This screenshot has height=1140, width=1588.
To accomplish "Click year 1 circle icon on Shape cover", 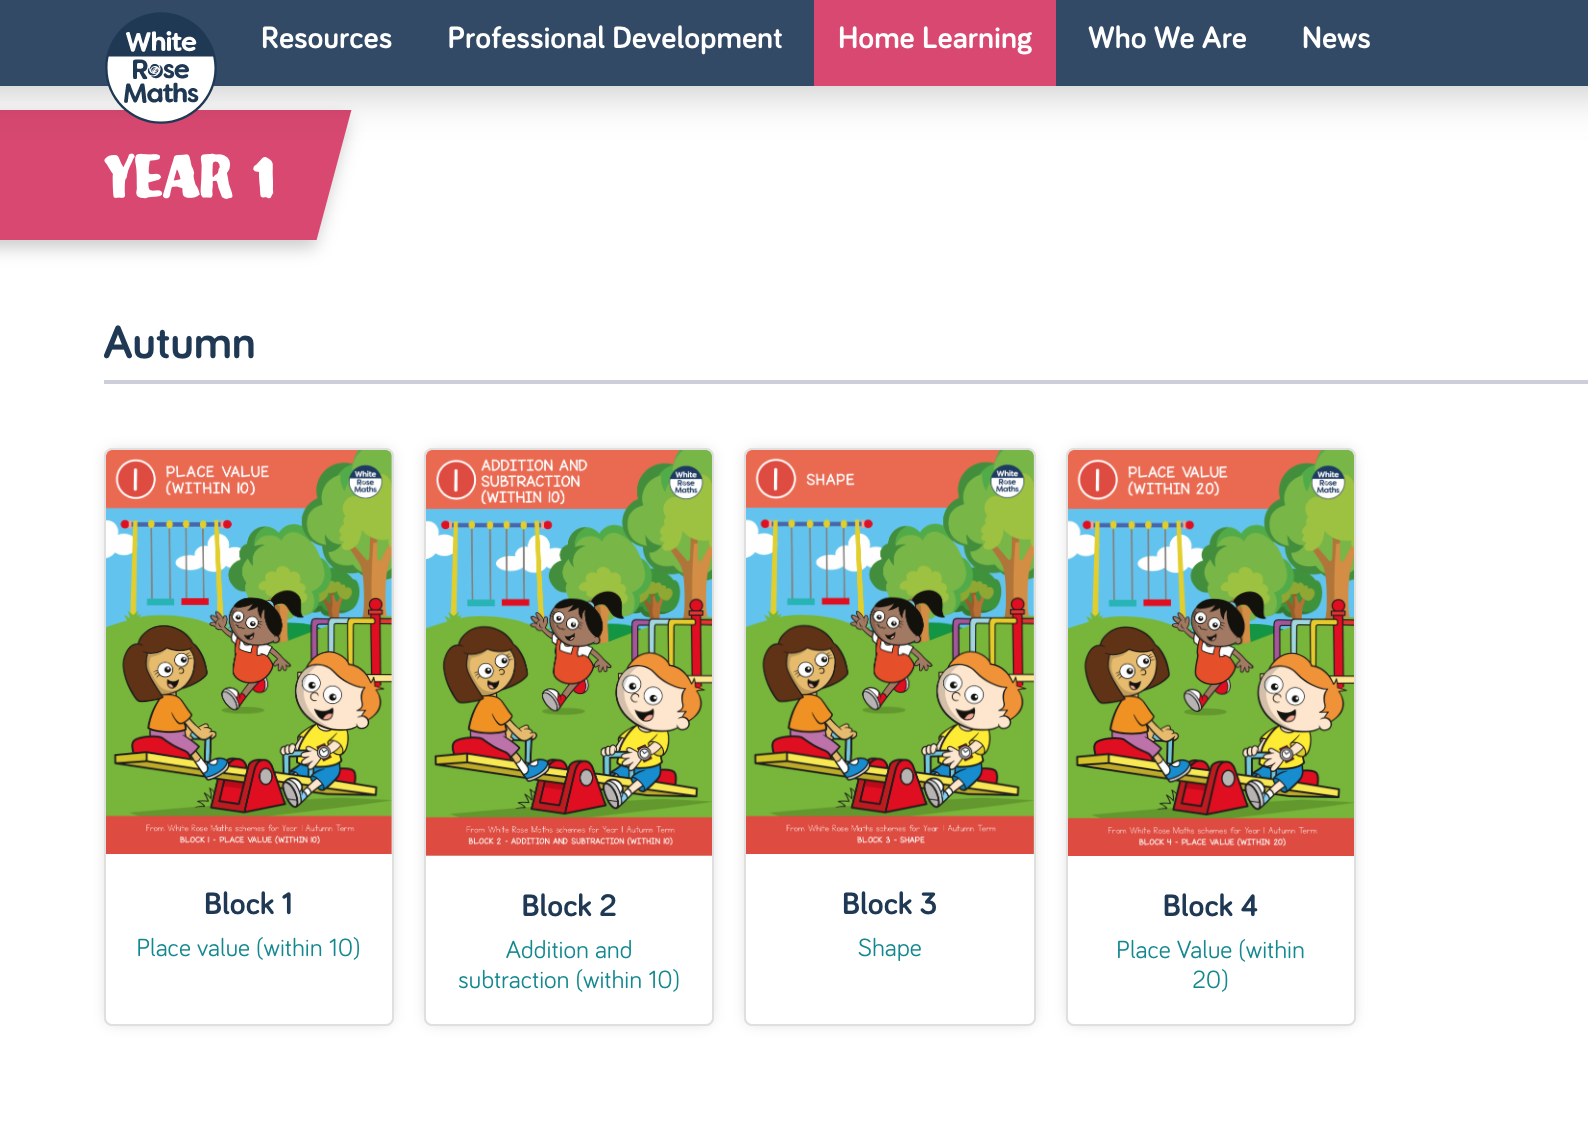I will [x=776, y=479].
